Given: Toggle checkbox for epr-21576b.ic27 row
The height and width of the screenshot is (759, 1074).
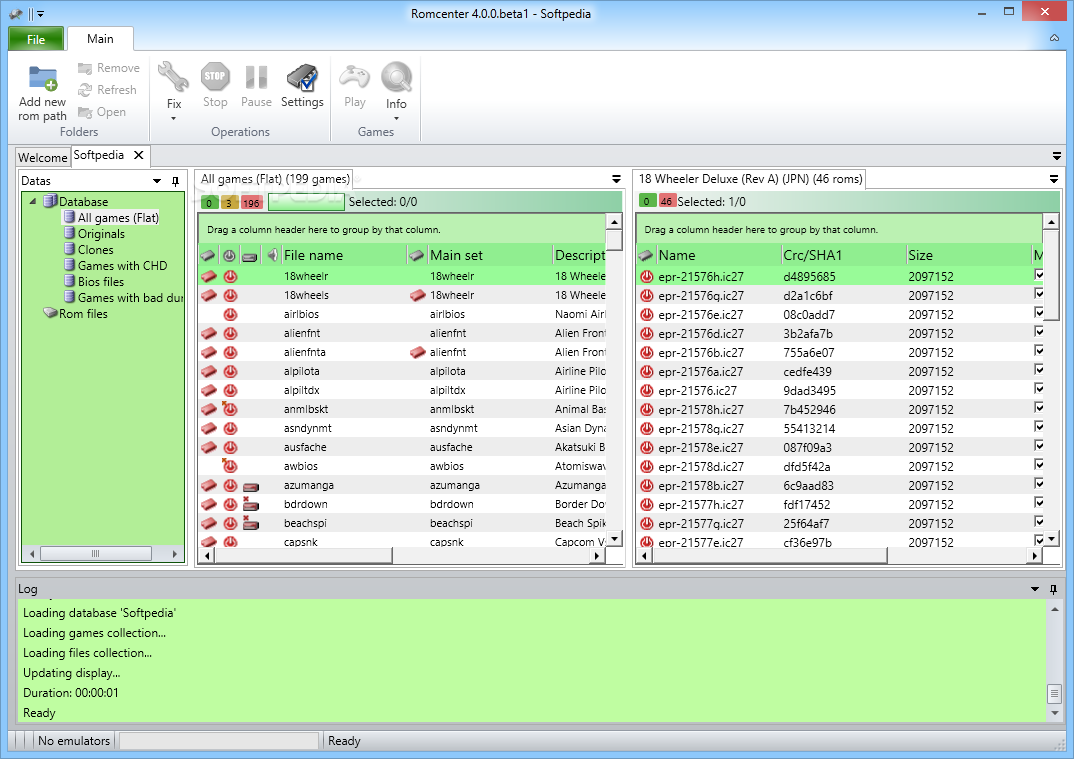Looking at the screenshot, I should coord(1039,351).
